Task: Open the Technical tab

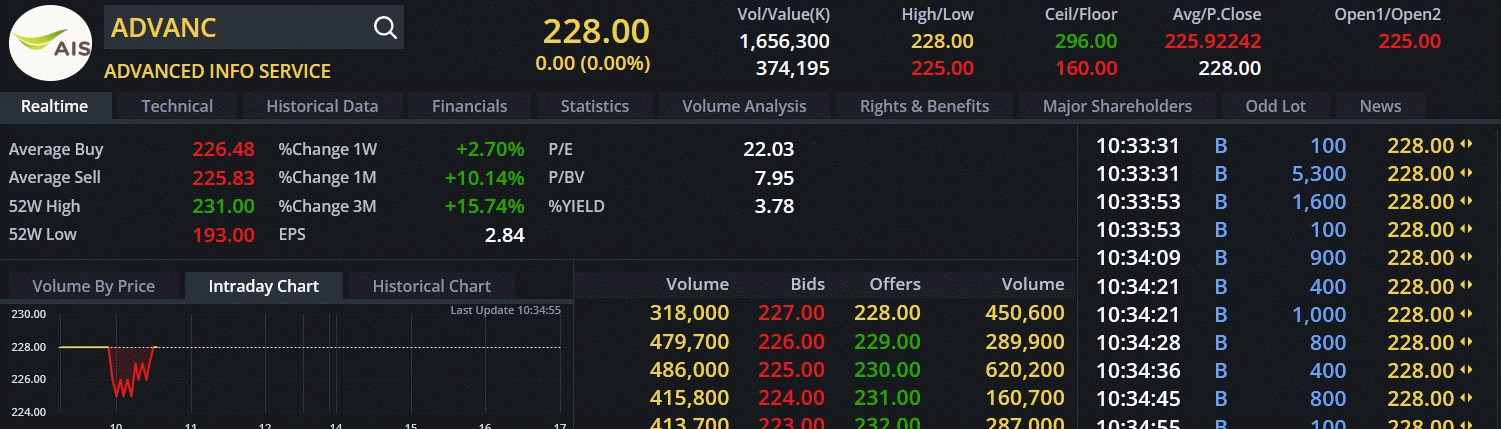Action: (177, 106)
